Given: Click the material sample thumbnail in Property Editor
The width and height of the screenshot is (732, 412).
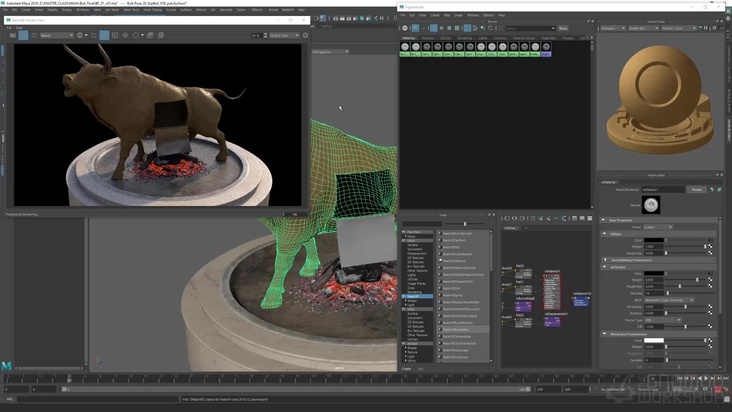Looking at the screenshot, I should click(x=651, y=204).
